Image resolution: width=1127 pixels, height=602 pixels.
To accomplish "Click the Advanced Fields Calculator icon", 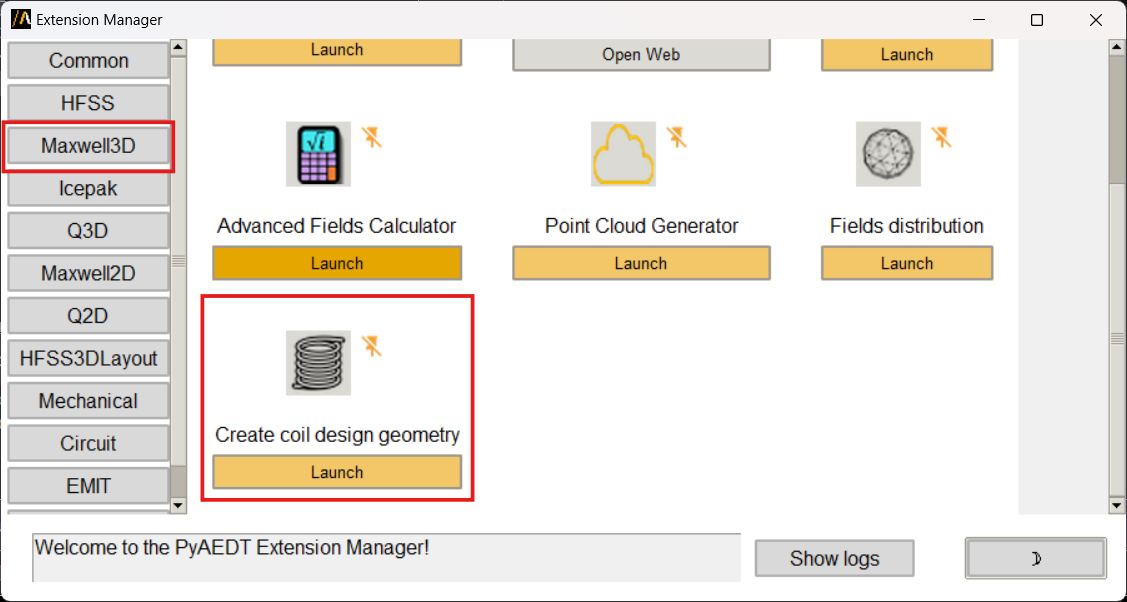I will [x=318, y=154].
